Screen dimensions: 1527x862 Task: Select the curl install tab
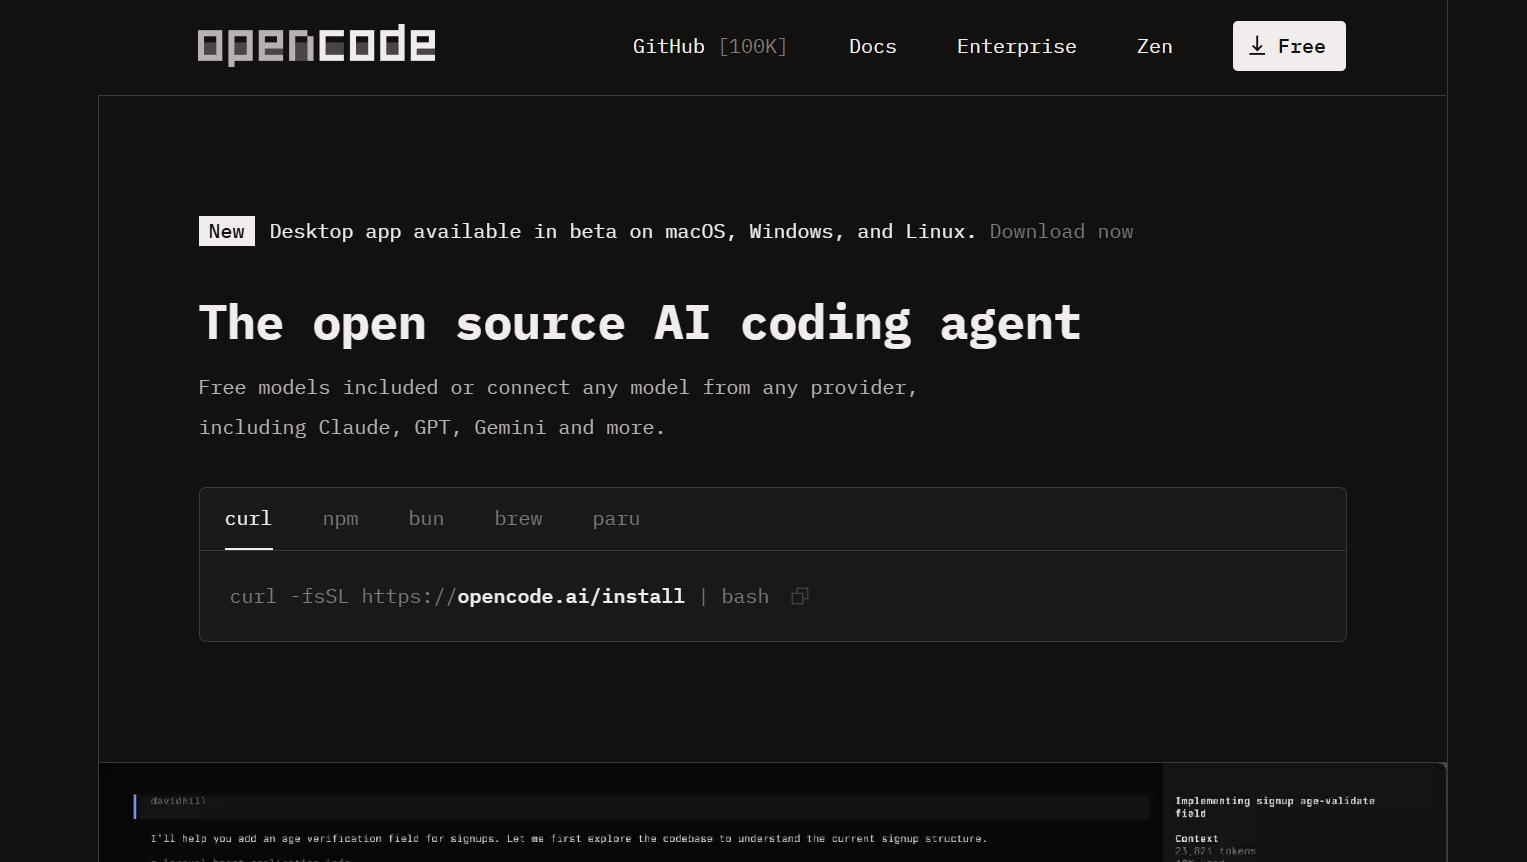tap(248, 518)
